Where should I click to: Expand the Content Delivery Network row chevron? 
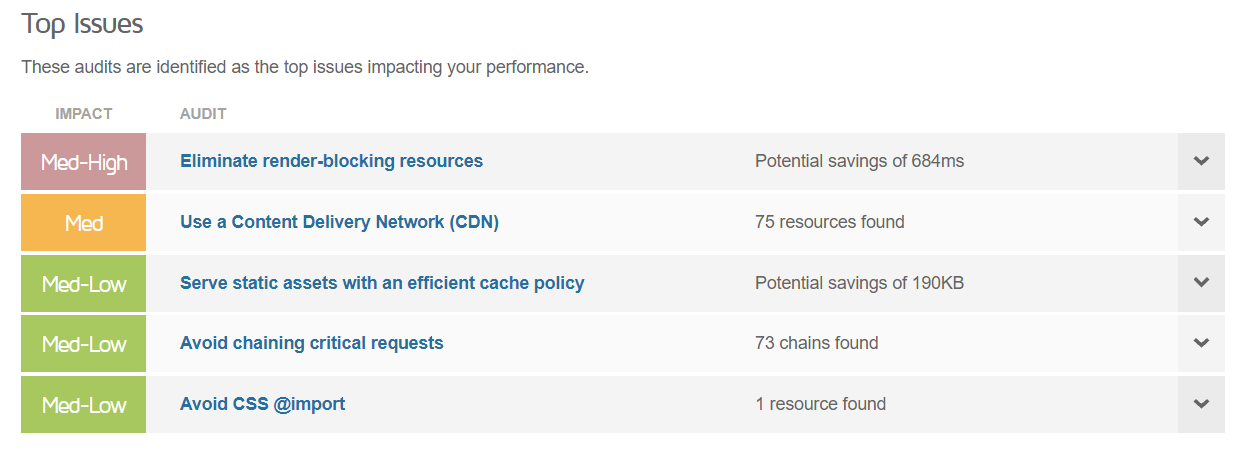pyautogui.click(x=1201, y=222)
